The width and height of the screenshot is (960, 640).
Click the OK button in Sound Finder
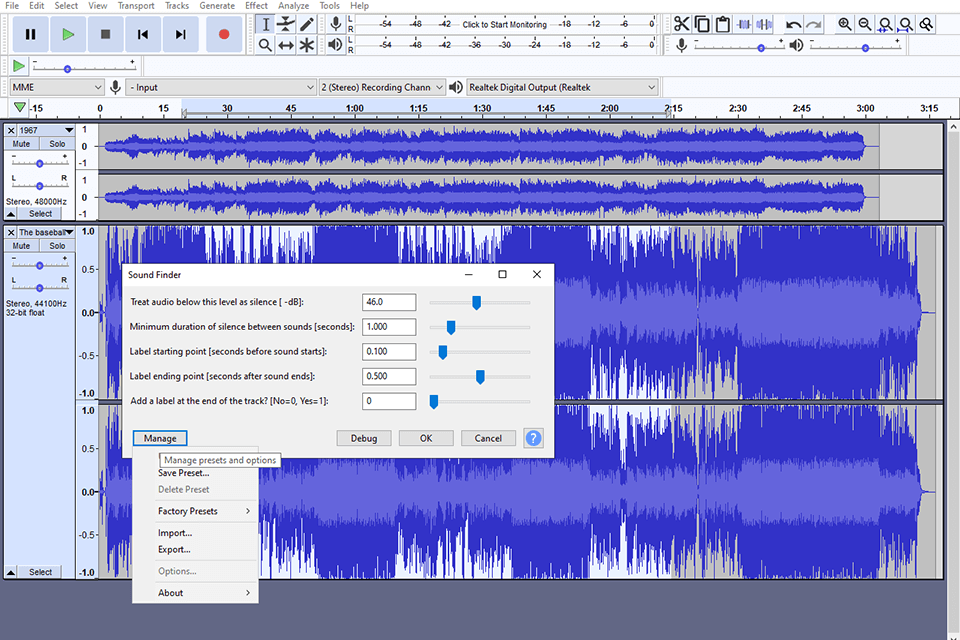point(426,438)
